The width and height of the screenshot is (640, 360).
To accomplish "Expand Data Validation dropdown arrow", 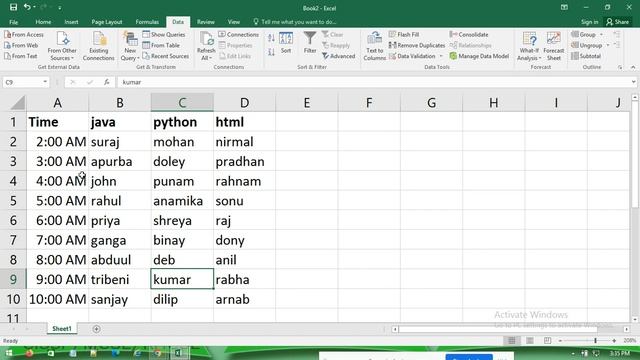I will 441,56.
